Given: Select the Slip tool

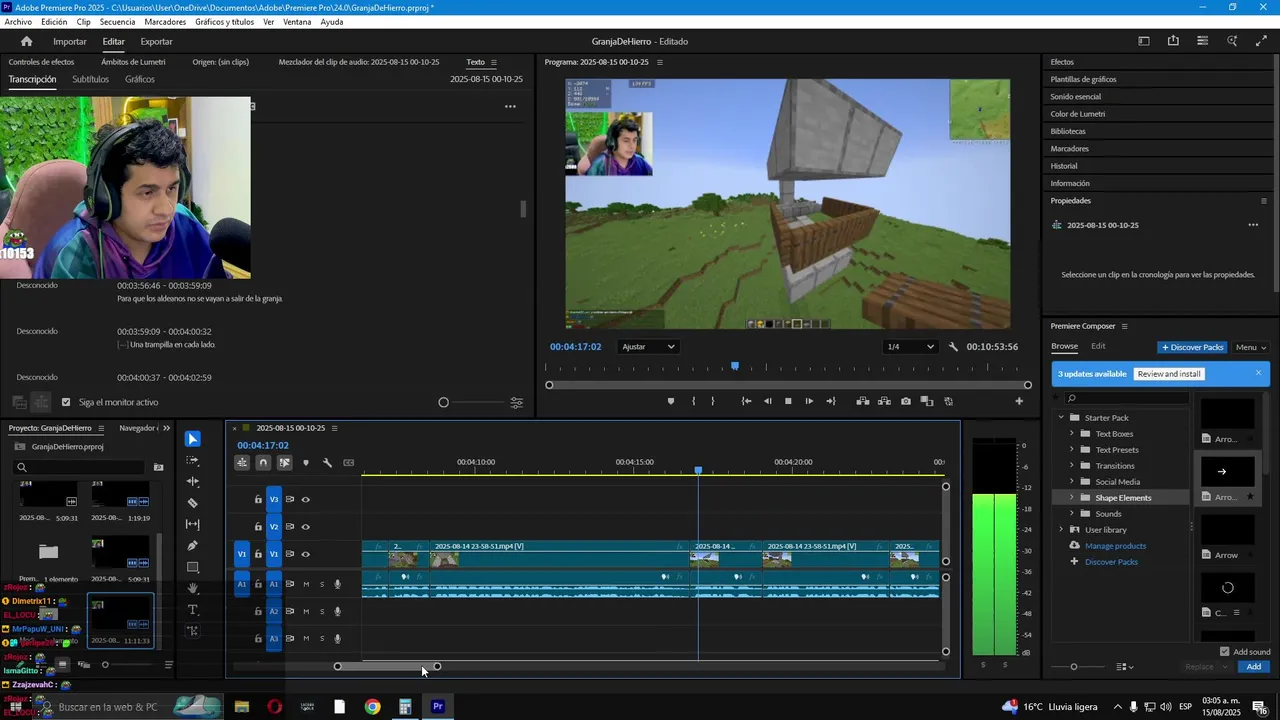Looking at the screenshot, I should pos(193,524).
